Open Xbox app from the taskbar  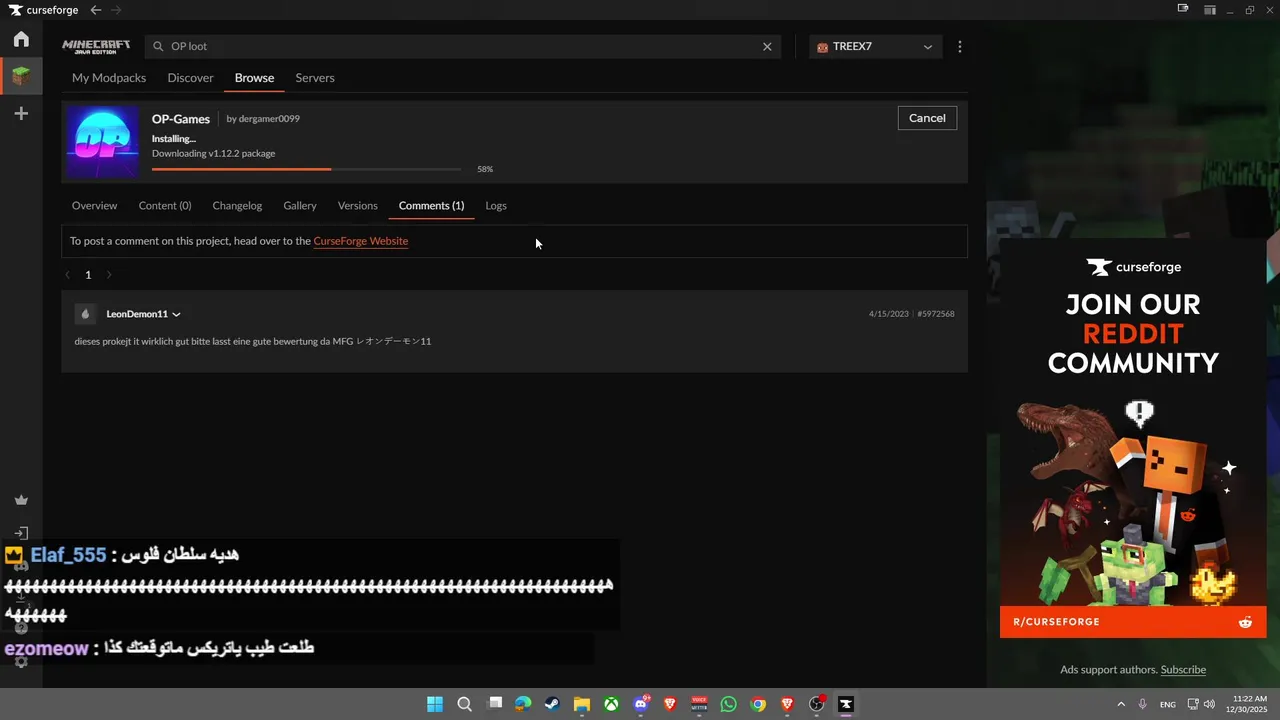click(611, 704)
